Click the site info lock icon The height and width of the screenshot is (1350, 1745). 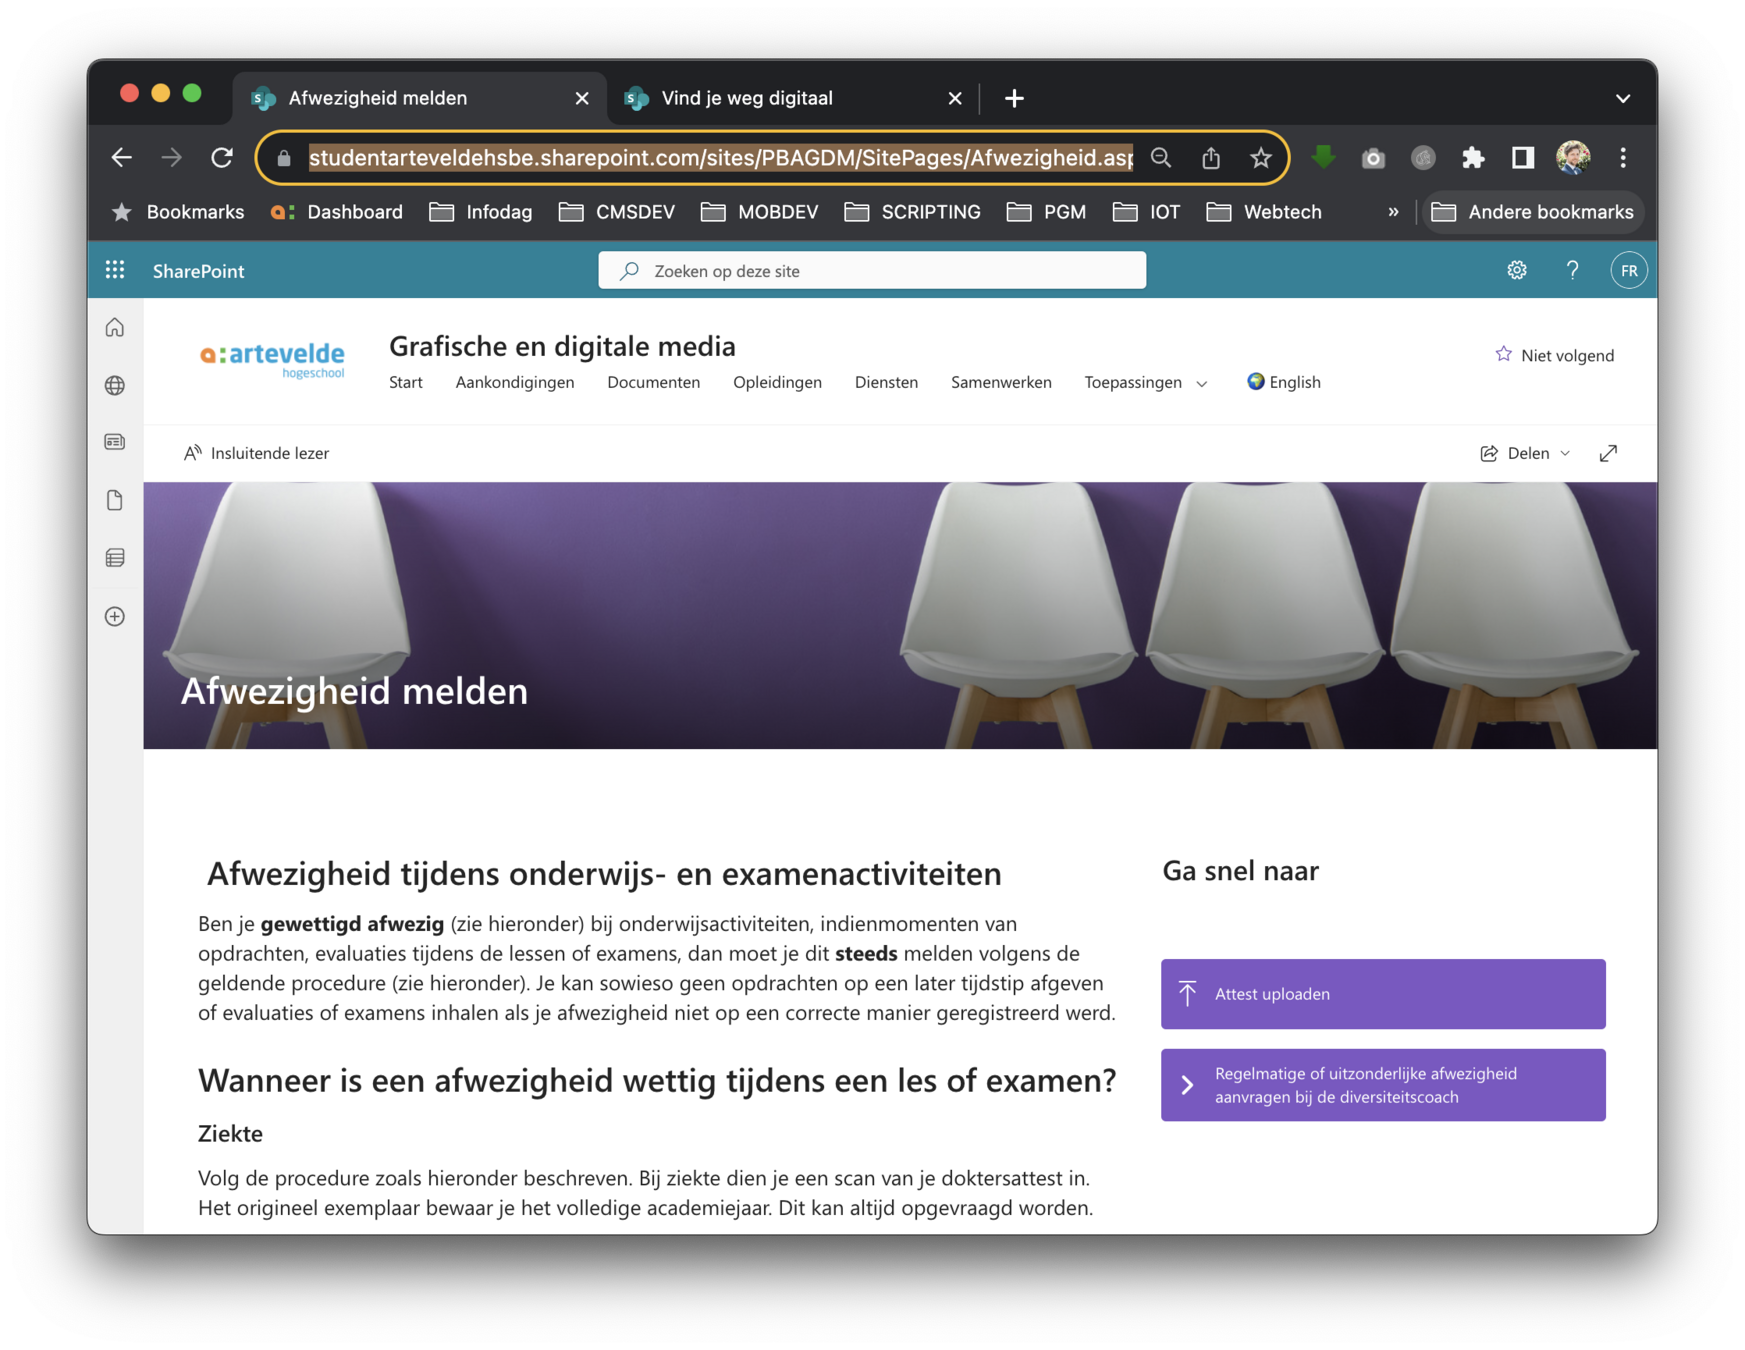tap(284, 158)
